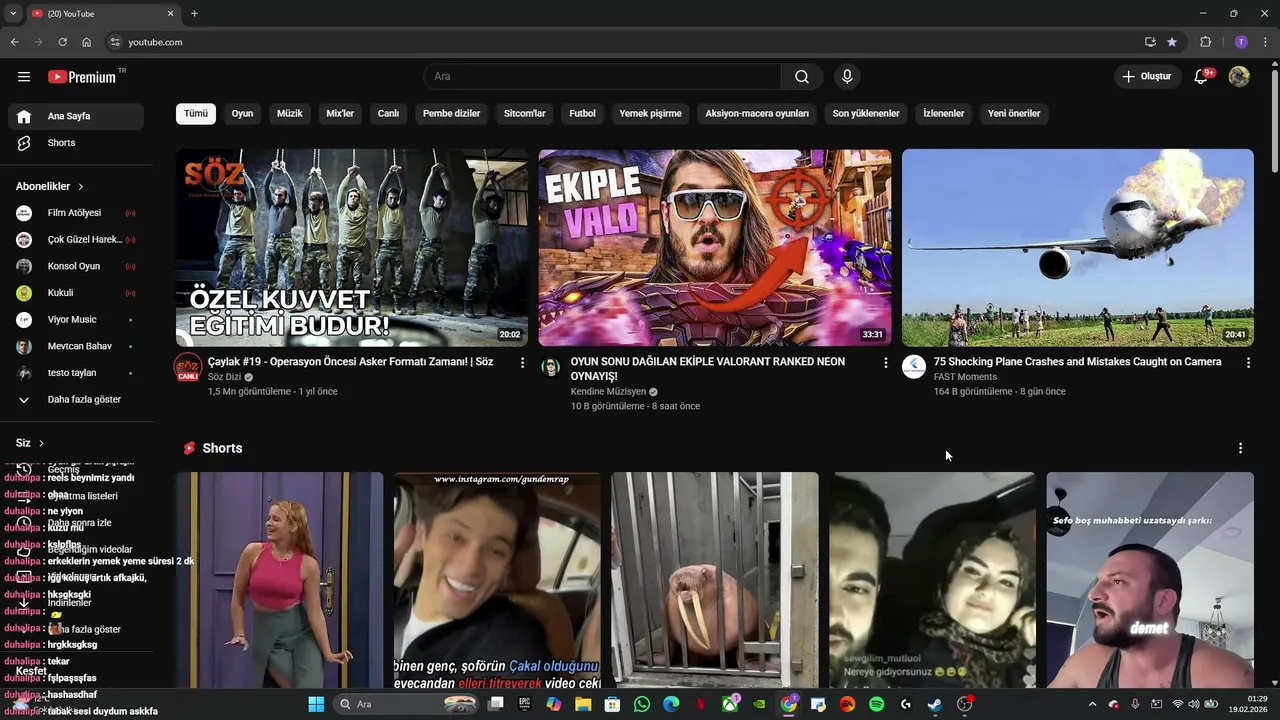This screenshot has width=1280, height=720.
Task: Bookmark page with the star icon
Action: pyautogui.click(x=1172, y=42)
